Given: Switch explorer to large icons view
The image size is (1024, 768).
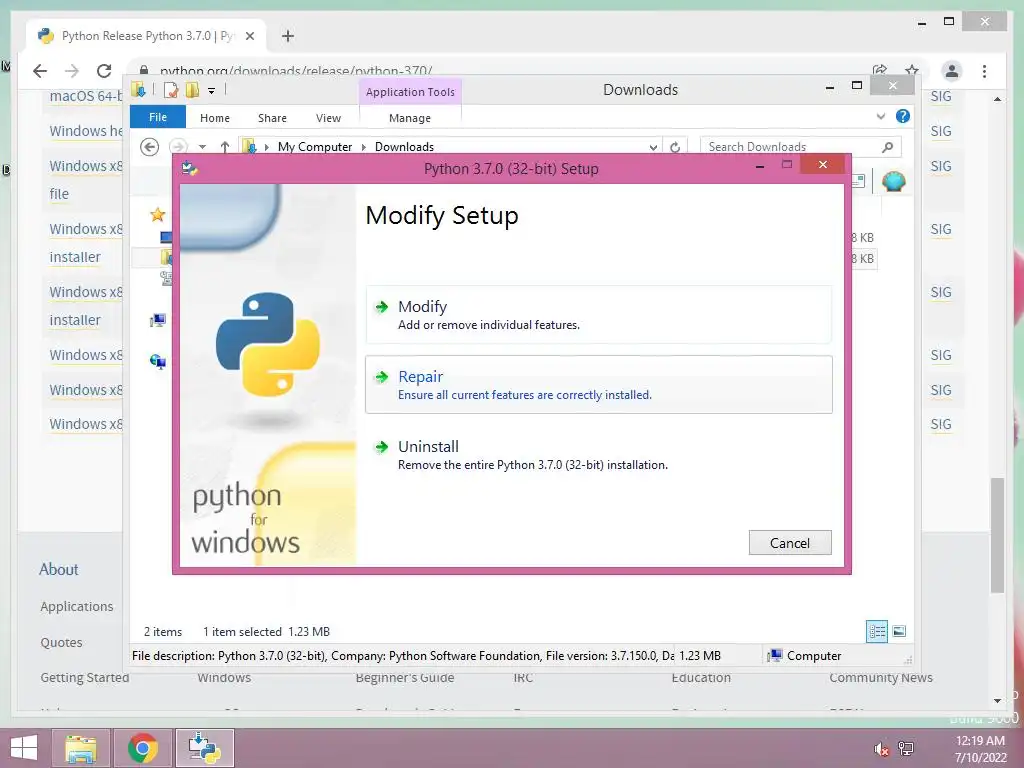Looking at the screenshot, I should pyautogui.click(x=899, y=631).
